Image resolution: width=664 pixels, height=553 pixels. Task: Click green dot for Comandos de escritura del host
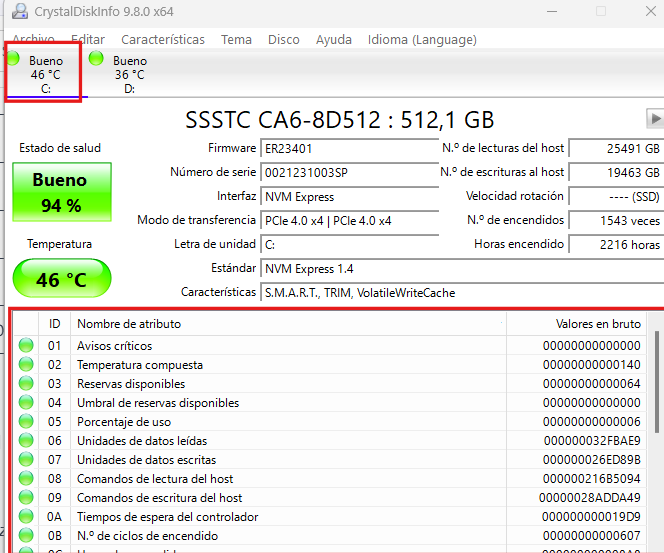tap(26, 498)
